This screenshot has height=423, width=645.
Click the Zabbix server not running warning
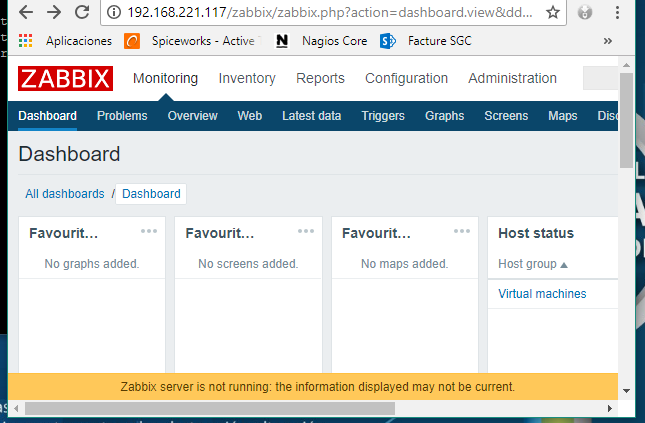pos(313,386)
